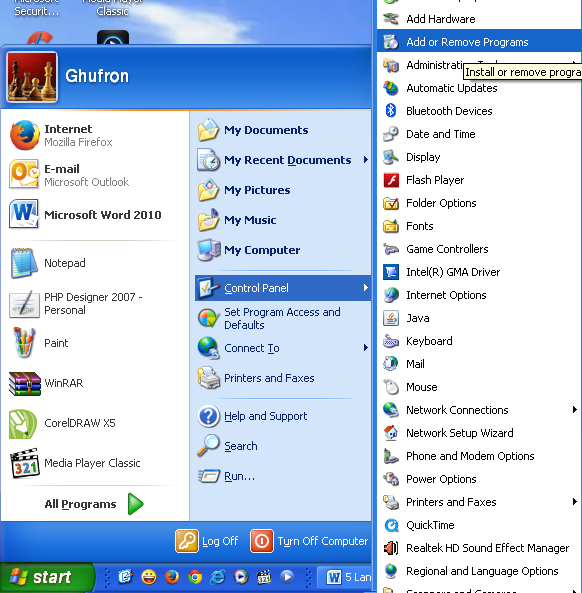Open WinRAR from the start menu
Viewport: 582px width, 593px height.
[x=95, y=383]
